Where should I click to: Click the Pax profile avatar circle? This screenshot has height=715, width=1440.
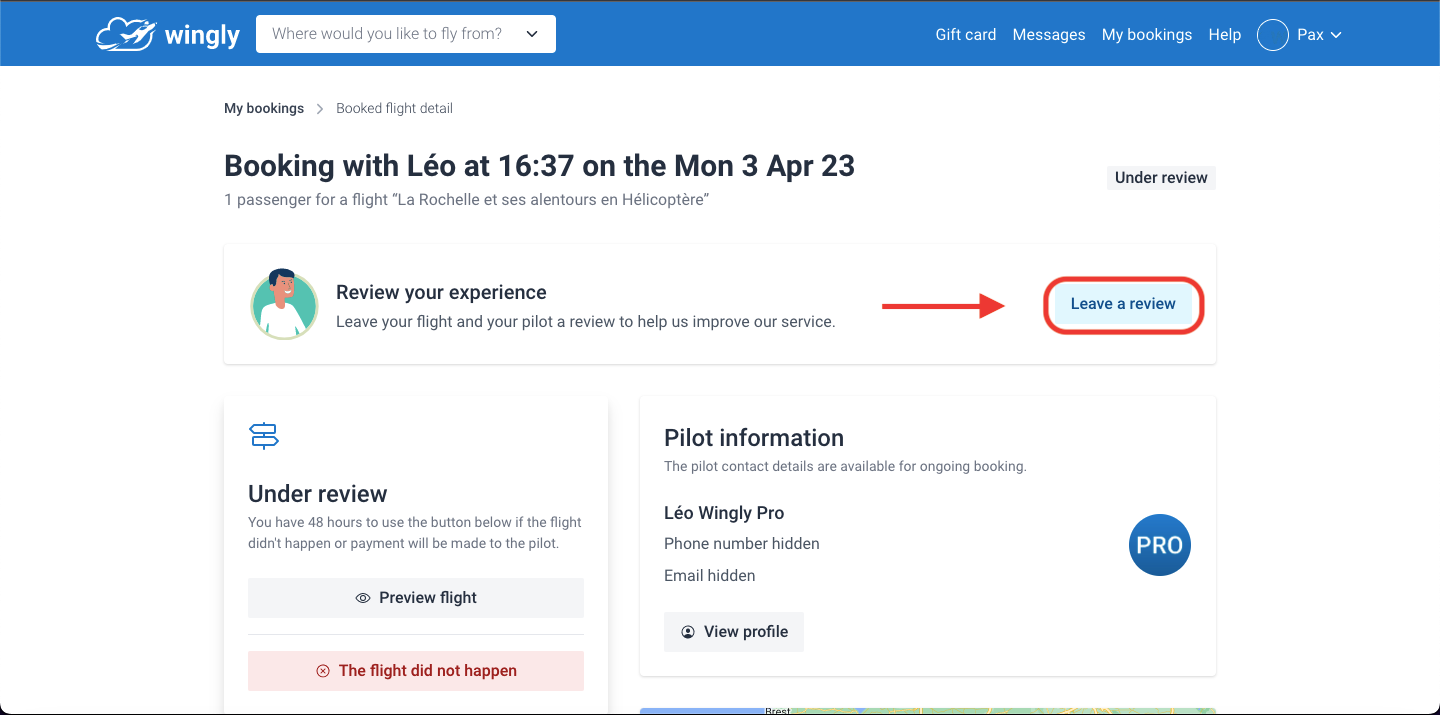point(1272,35)
